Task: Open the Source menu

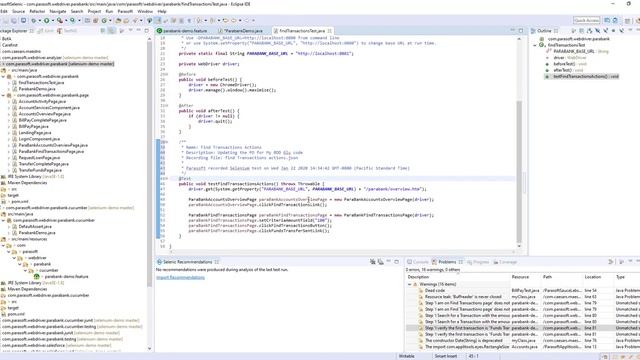Action: pos(18,11)
